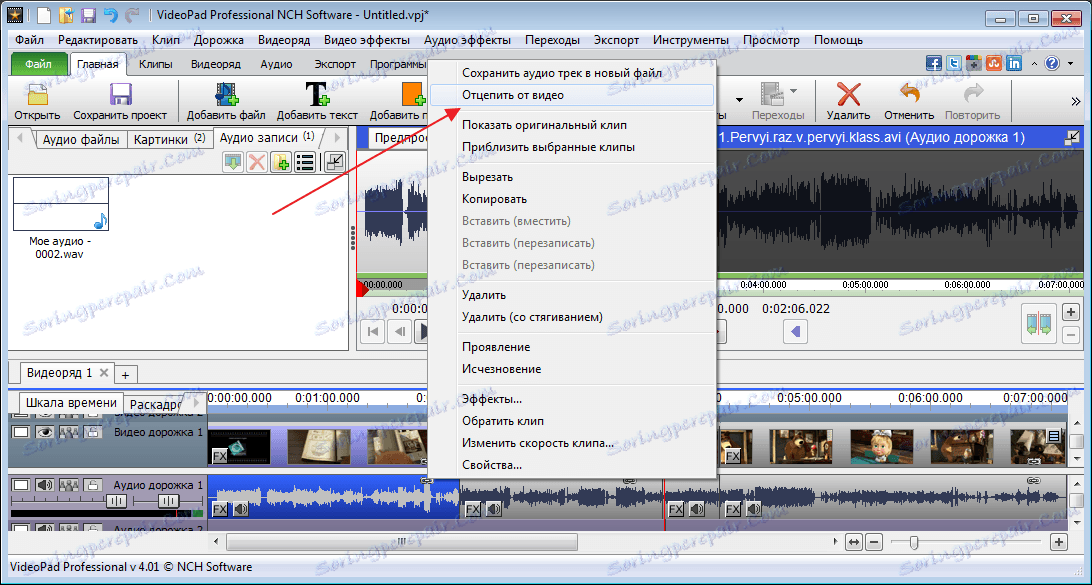Toggle visibility eye on Видео дорожка 1
The image size is (1092, 585).
tap(45, 432)
